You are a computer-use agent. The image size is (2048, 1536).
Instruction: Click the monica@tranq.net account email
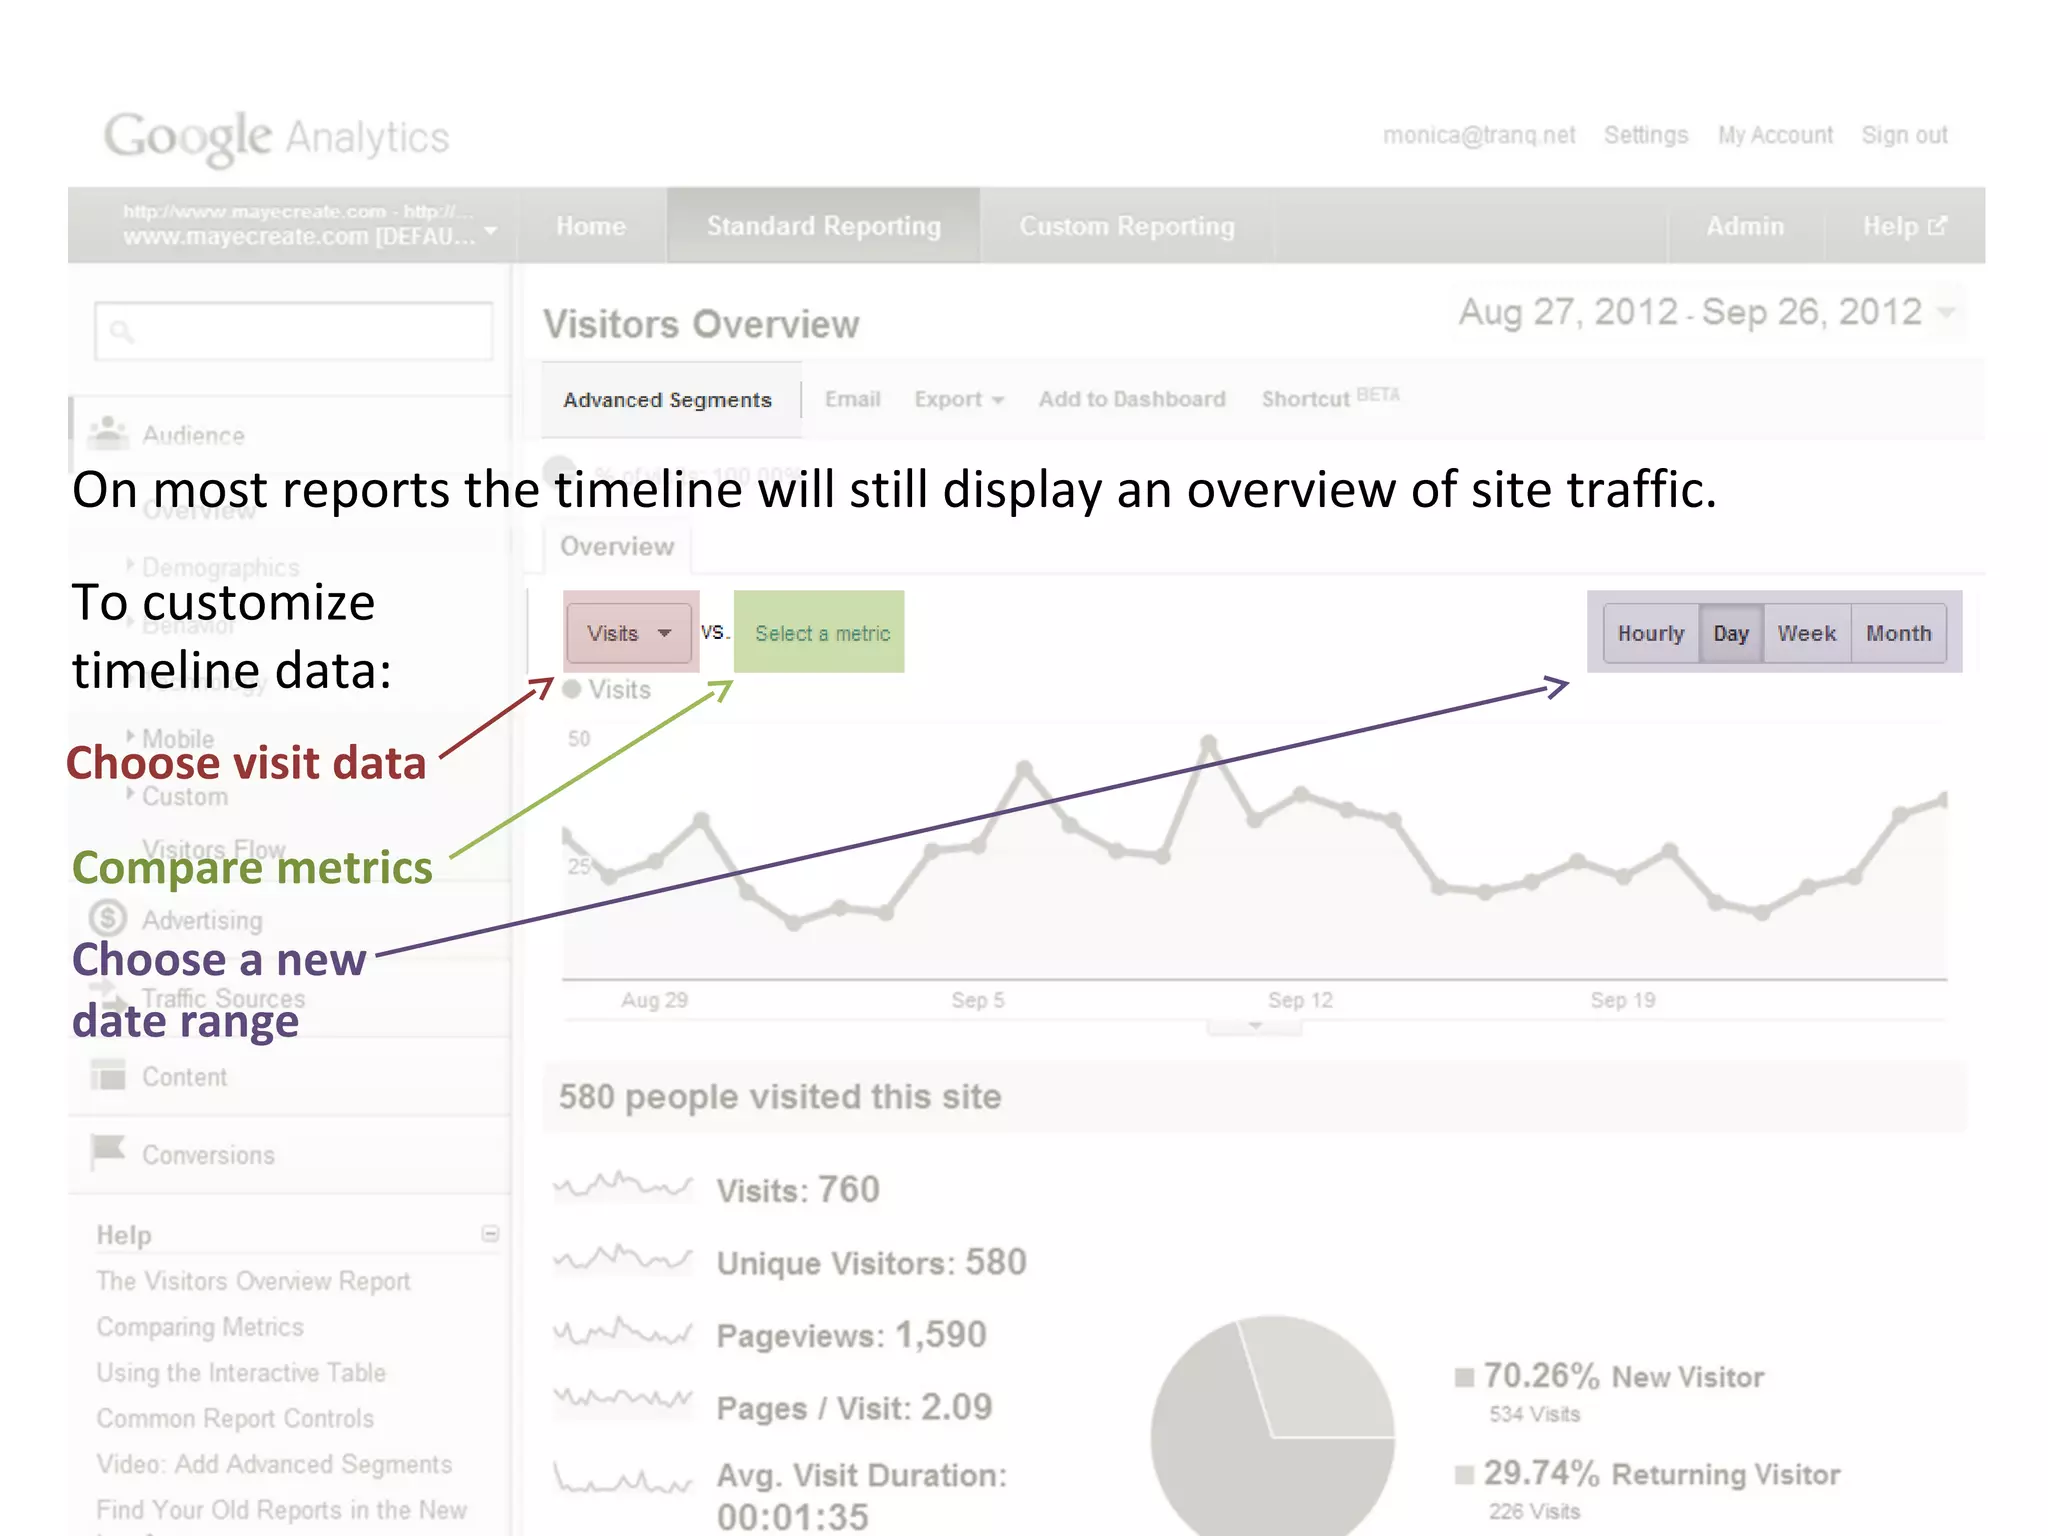1479,135
